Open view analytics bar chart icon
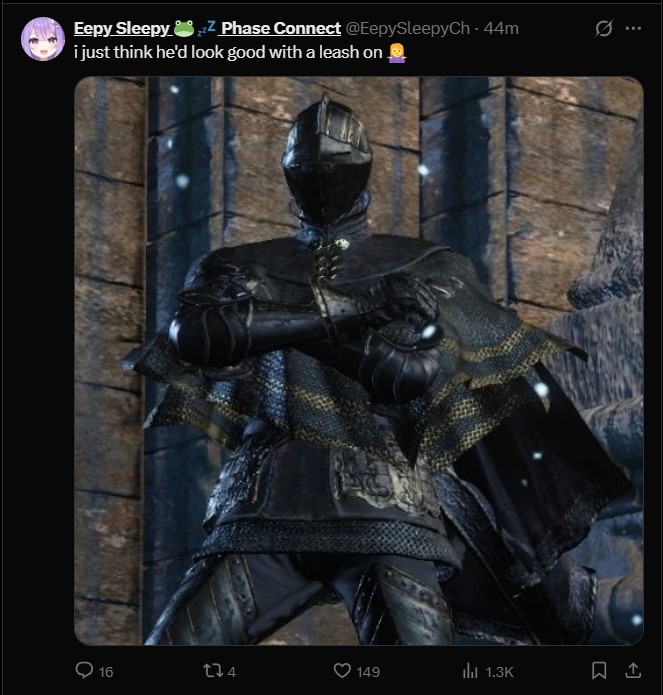This screenshot has width=663, height=695. tap(470, 671)
